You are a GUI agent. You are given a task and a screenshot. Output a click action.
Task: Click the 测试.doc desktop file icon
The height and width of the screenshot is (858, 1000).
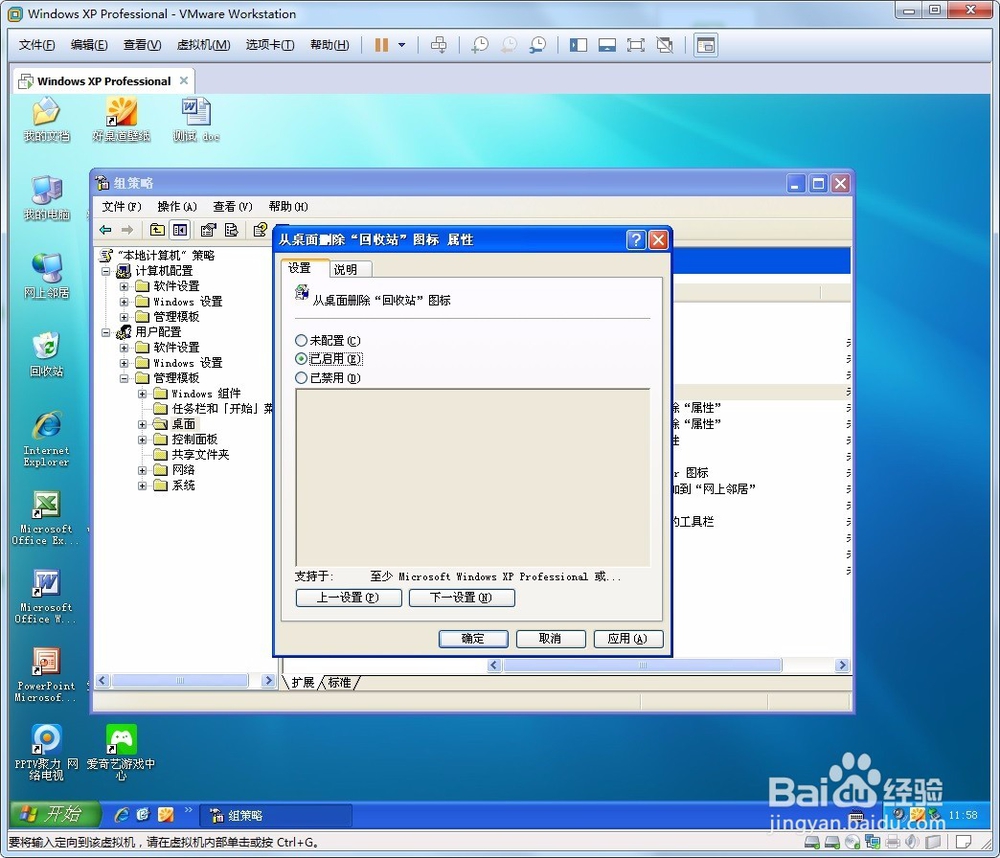click(196, 120)
